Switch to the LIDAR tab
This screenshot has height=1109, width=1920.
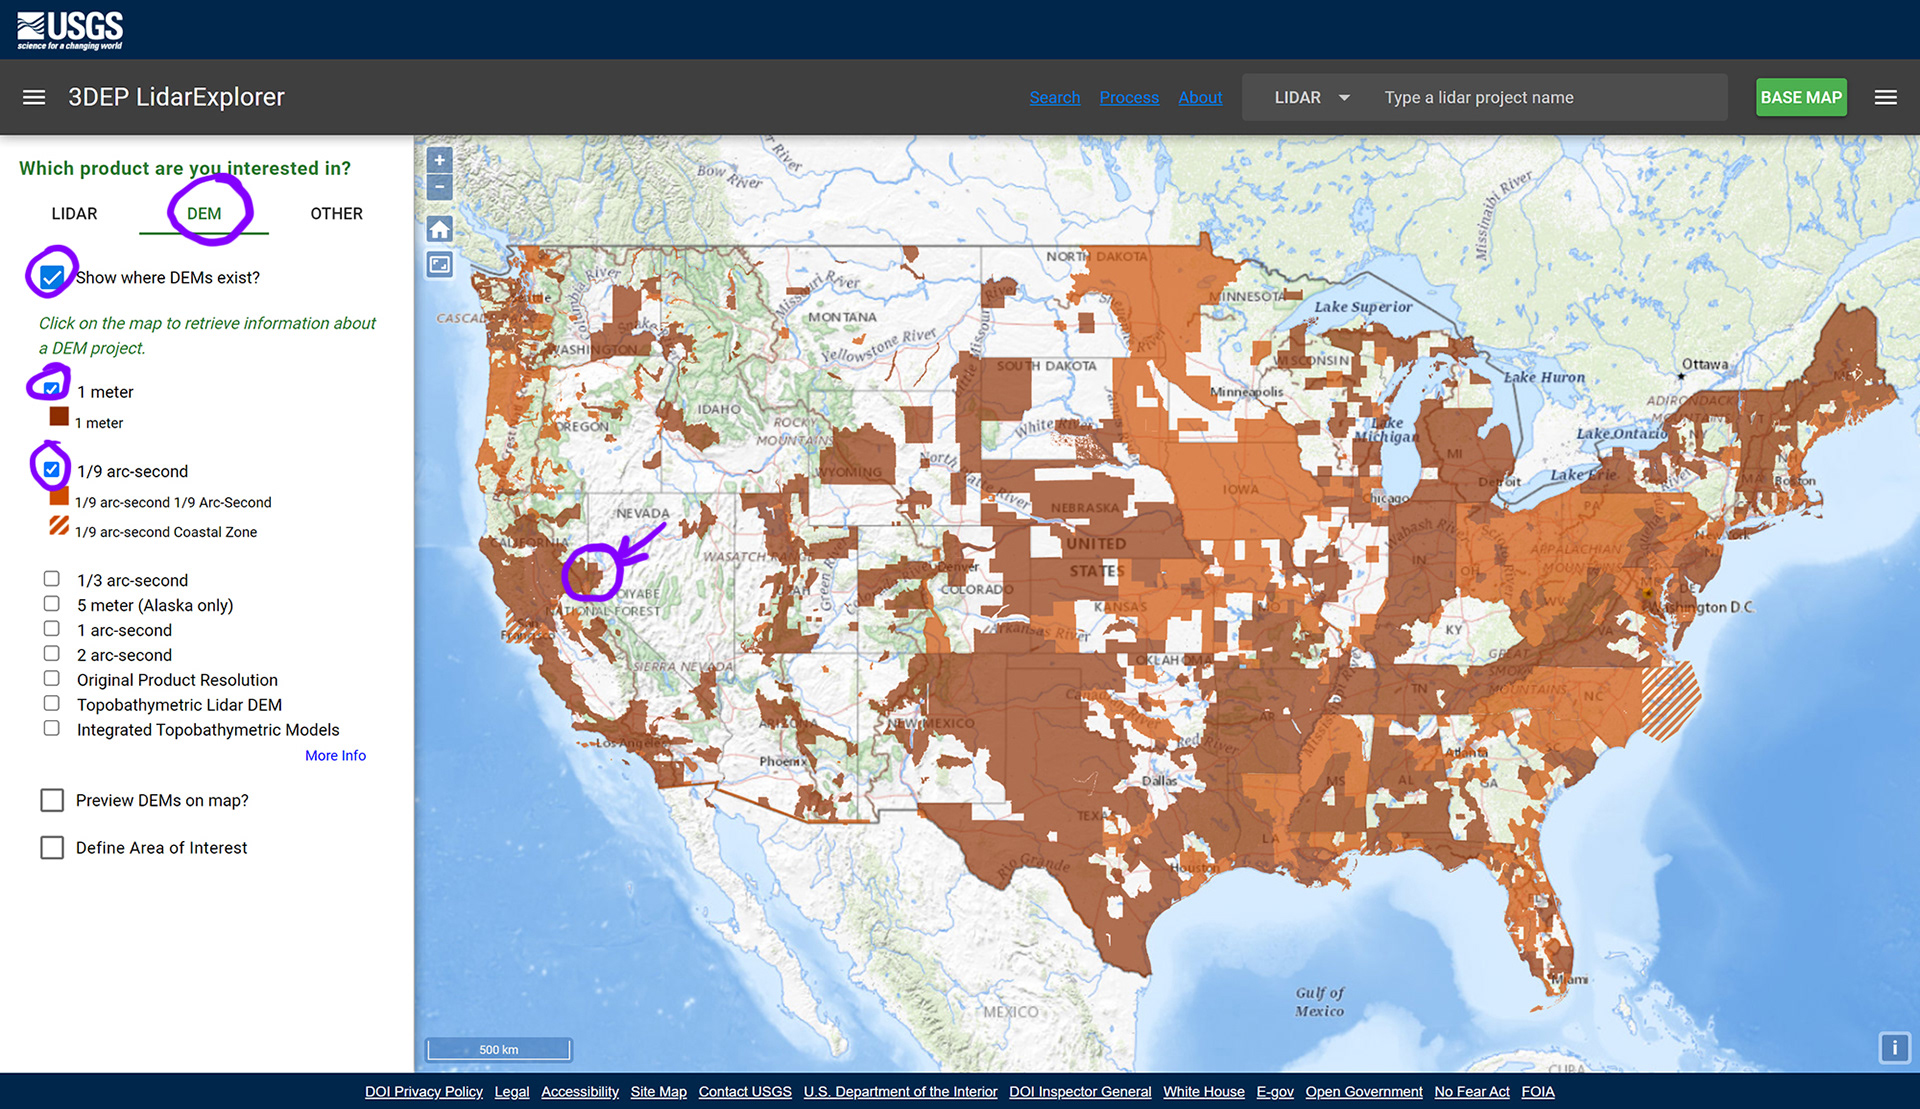pos(74,213)
